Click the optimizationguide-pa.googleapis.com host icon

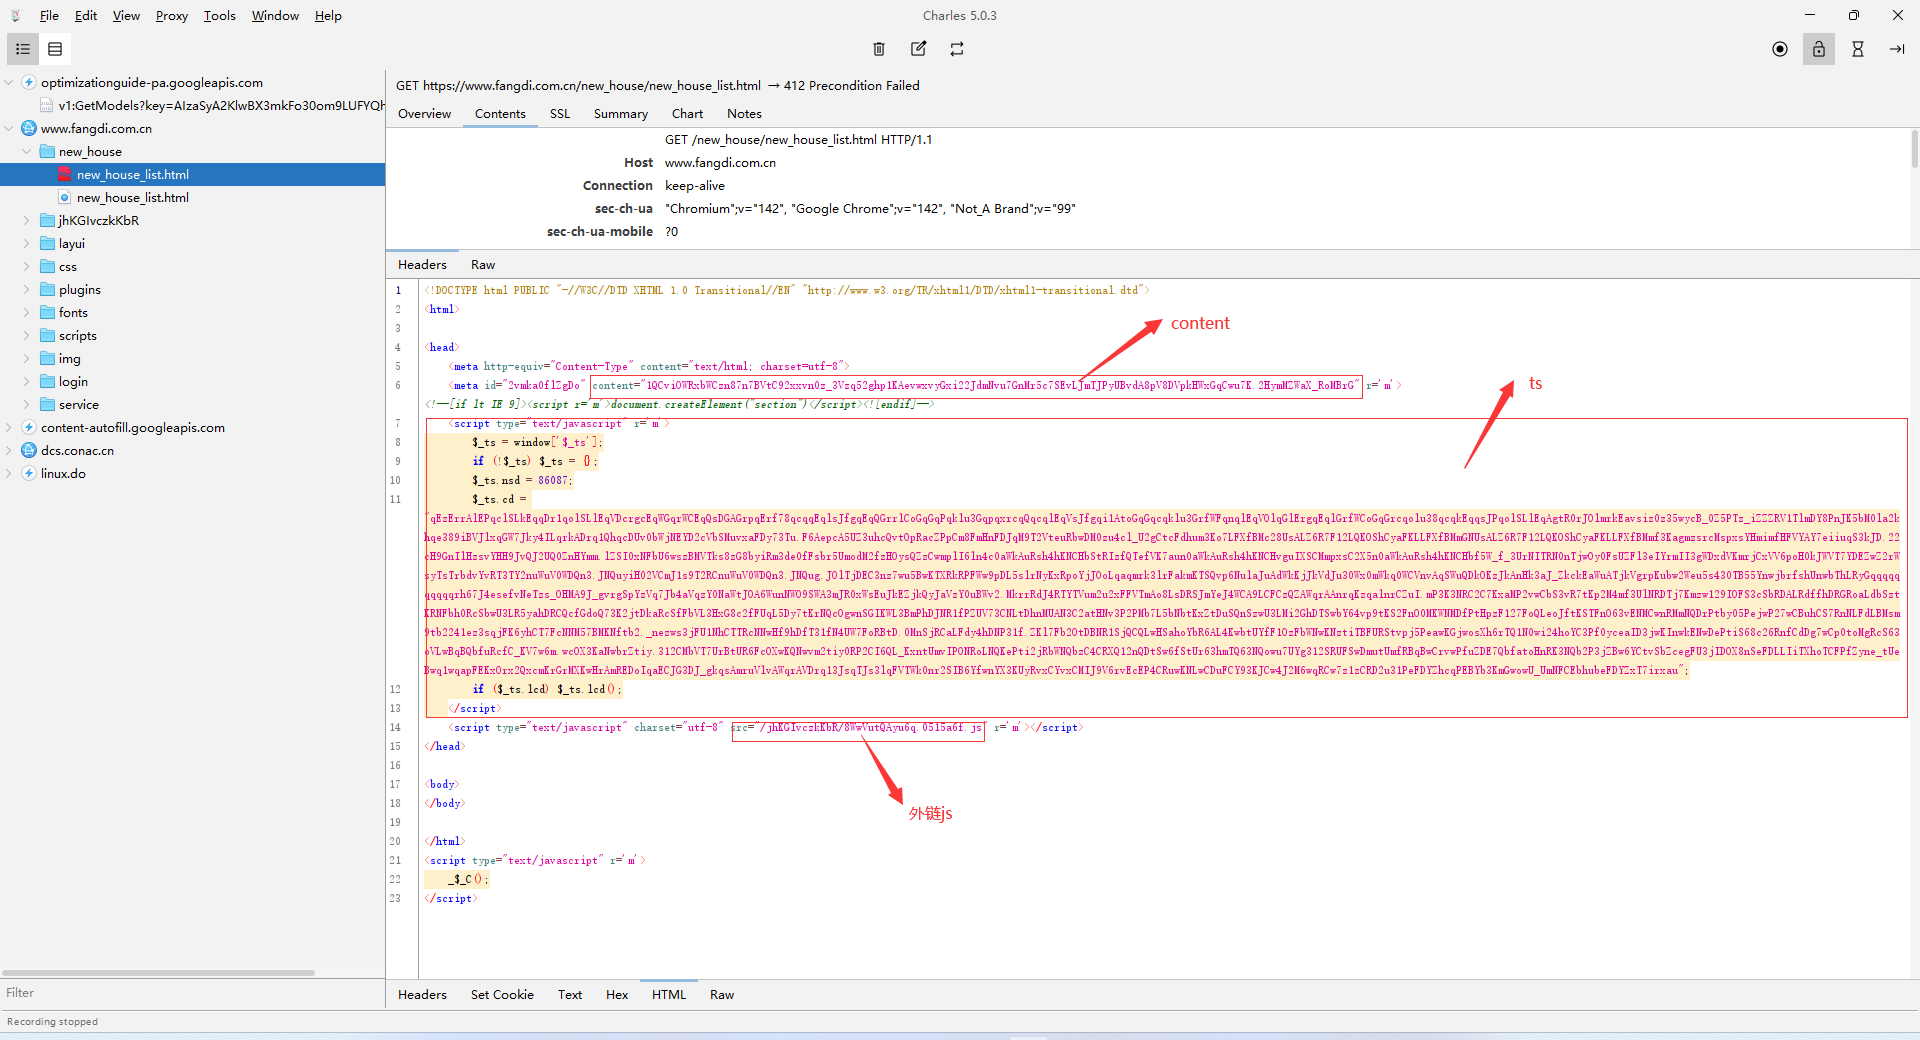[29, 82]
